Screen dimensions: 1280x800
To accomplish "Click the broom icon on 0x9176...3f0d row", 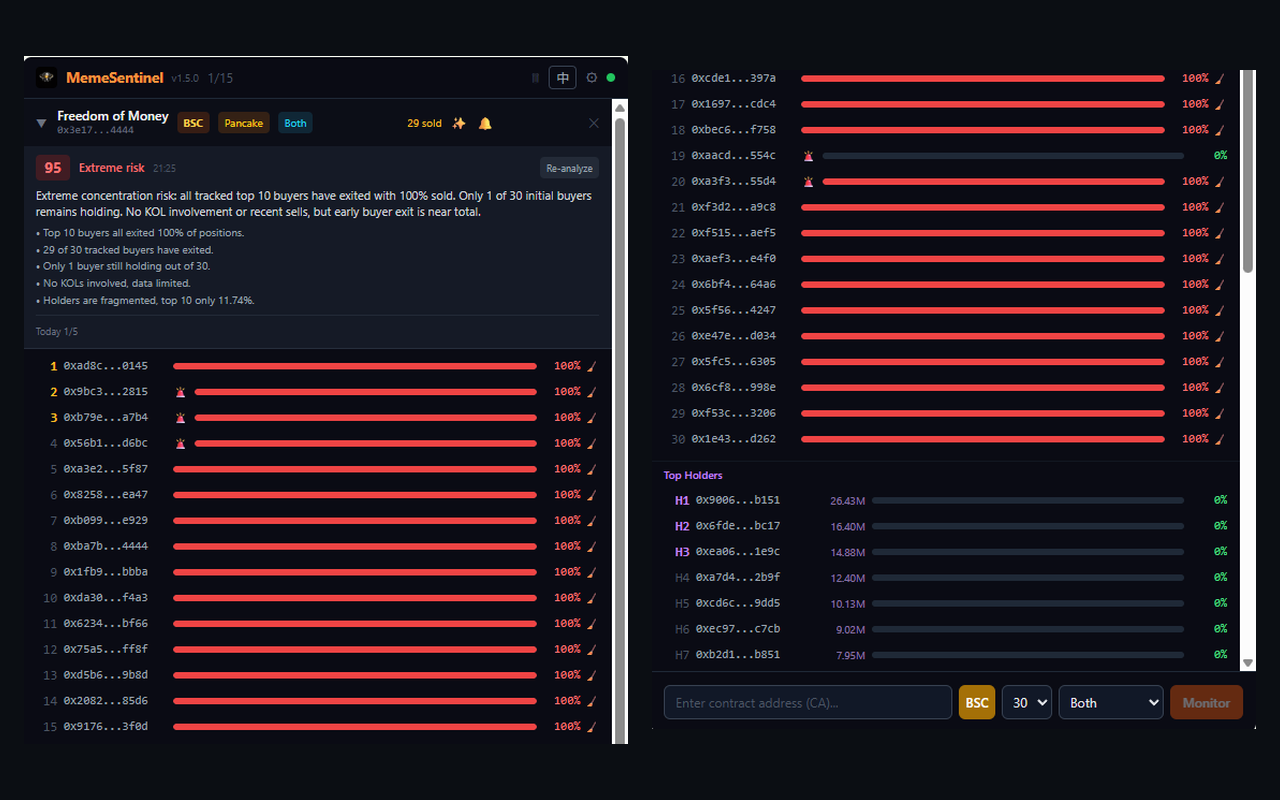I will [591, 727].
